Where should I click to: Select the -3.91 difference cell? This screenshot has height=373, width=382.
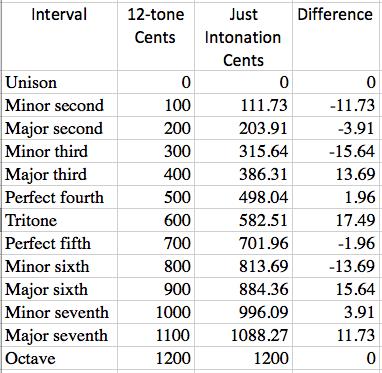337,128
